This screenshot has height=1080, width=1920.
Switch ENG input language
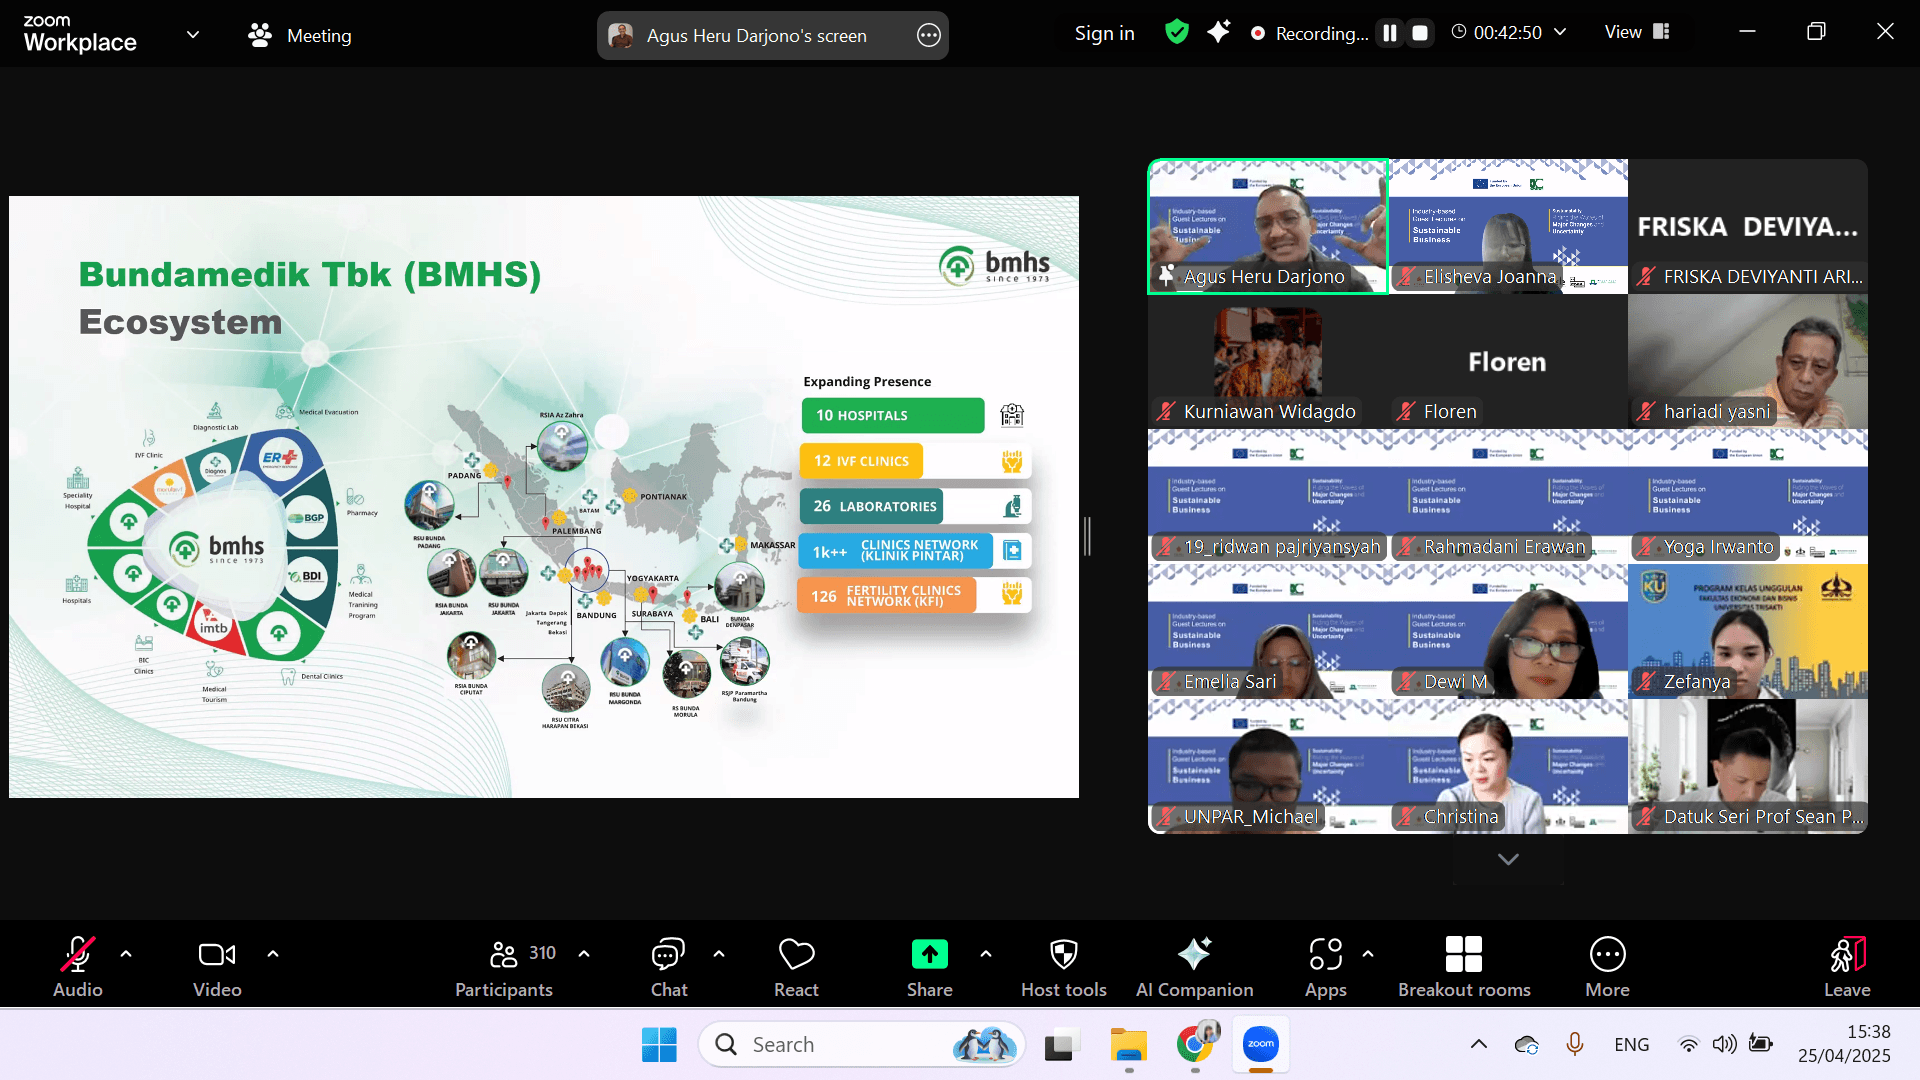tap(1632, 1045)
